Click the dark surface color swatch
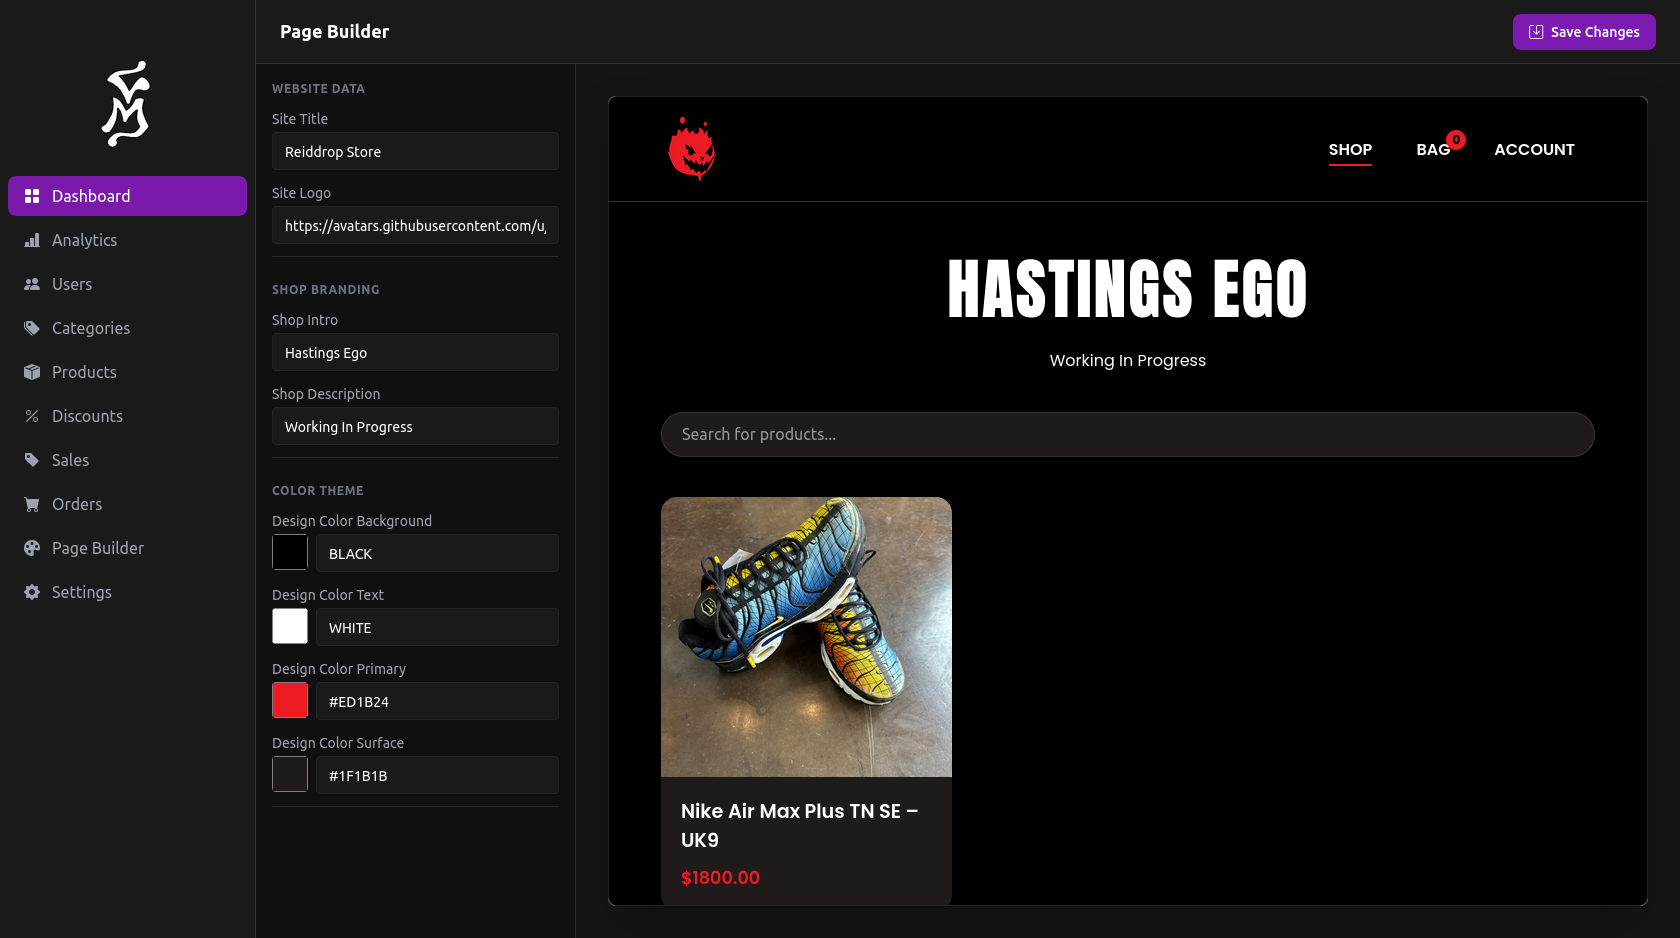 [x=290, y=774]
